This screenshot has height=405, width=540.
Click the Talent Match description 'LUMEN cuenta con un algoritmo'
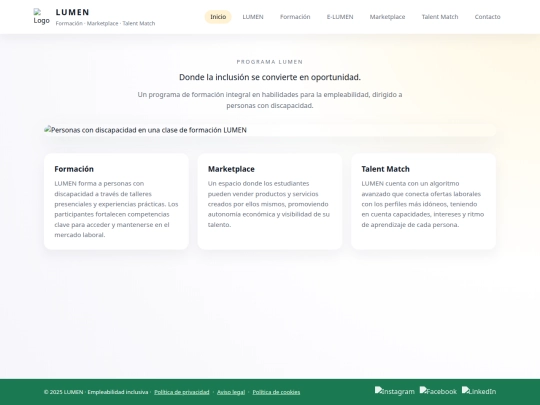(x=423, y=204)
